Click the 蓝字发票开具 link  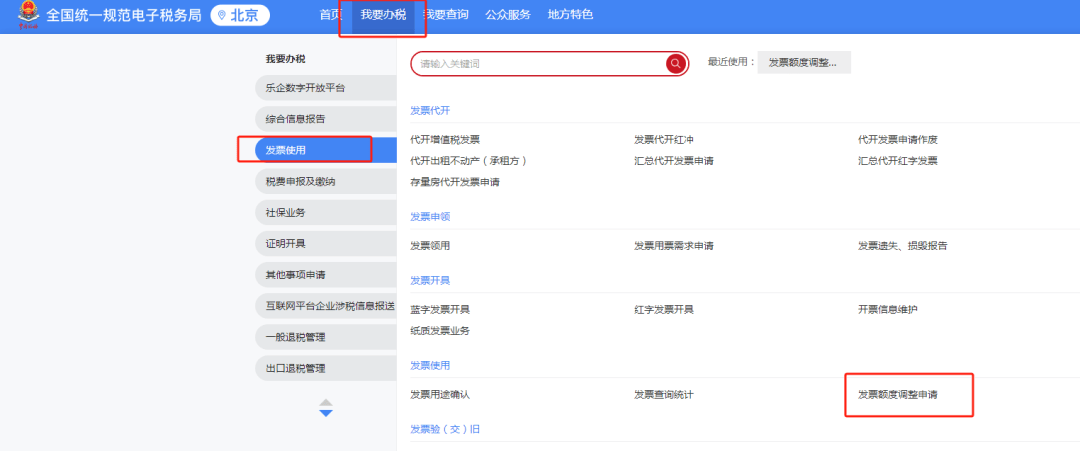[439, 309]
